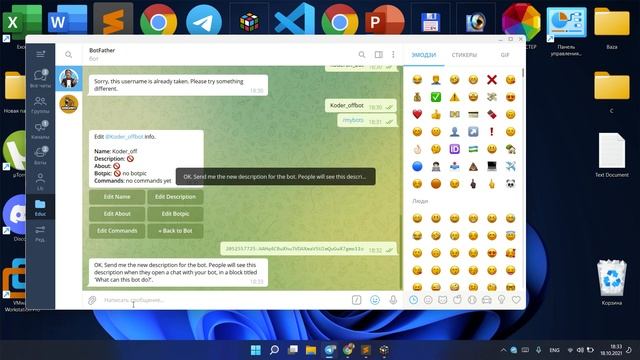Insert the purple ID emoji
The height and width of the screenshot is (360, 640).
[x=454, y=149]
